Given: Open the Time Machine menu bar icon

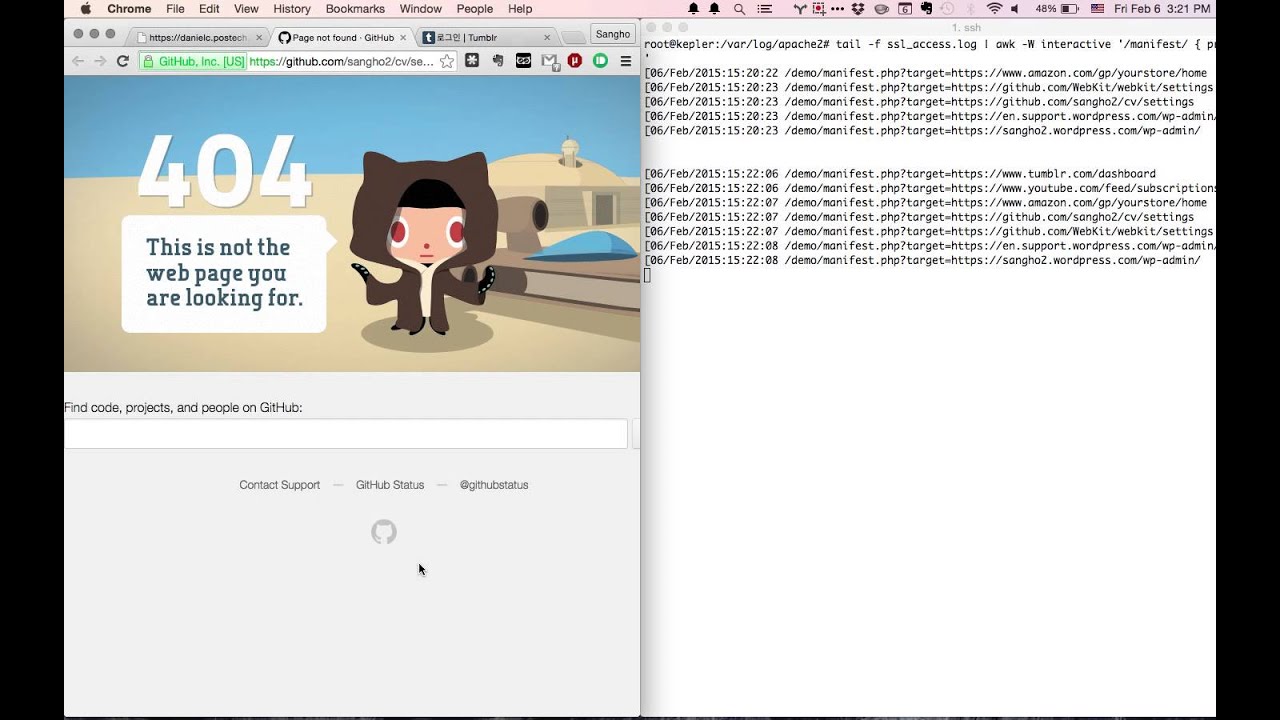Looking at the screenshot, I should click(x=947, y=9).
